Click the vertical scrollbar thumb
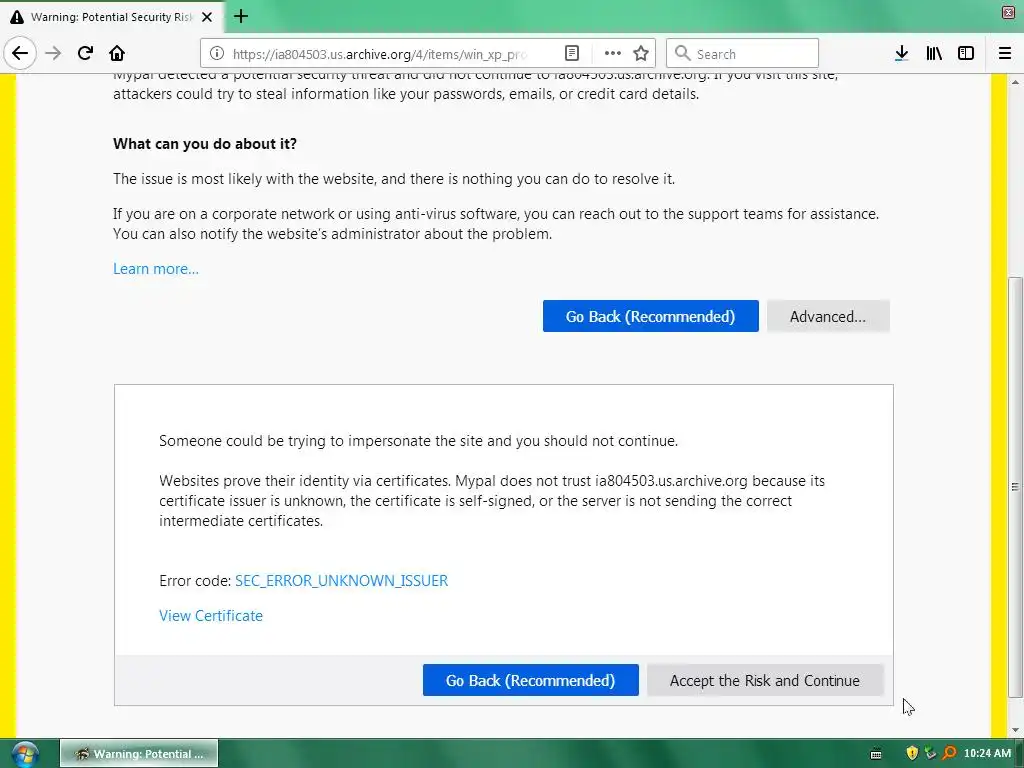The width and height of the screenshot is (1024, 768). [x=1014, y=487]
